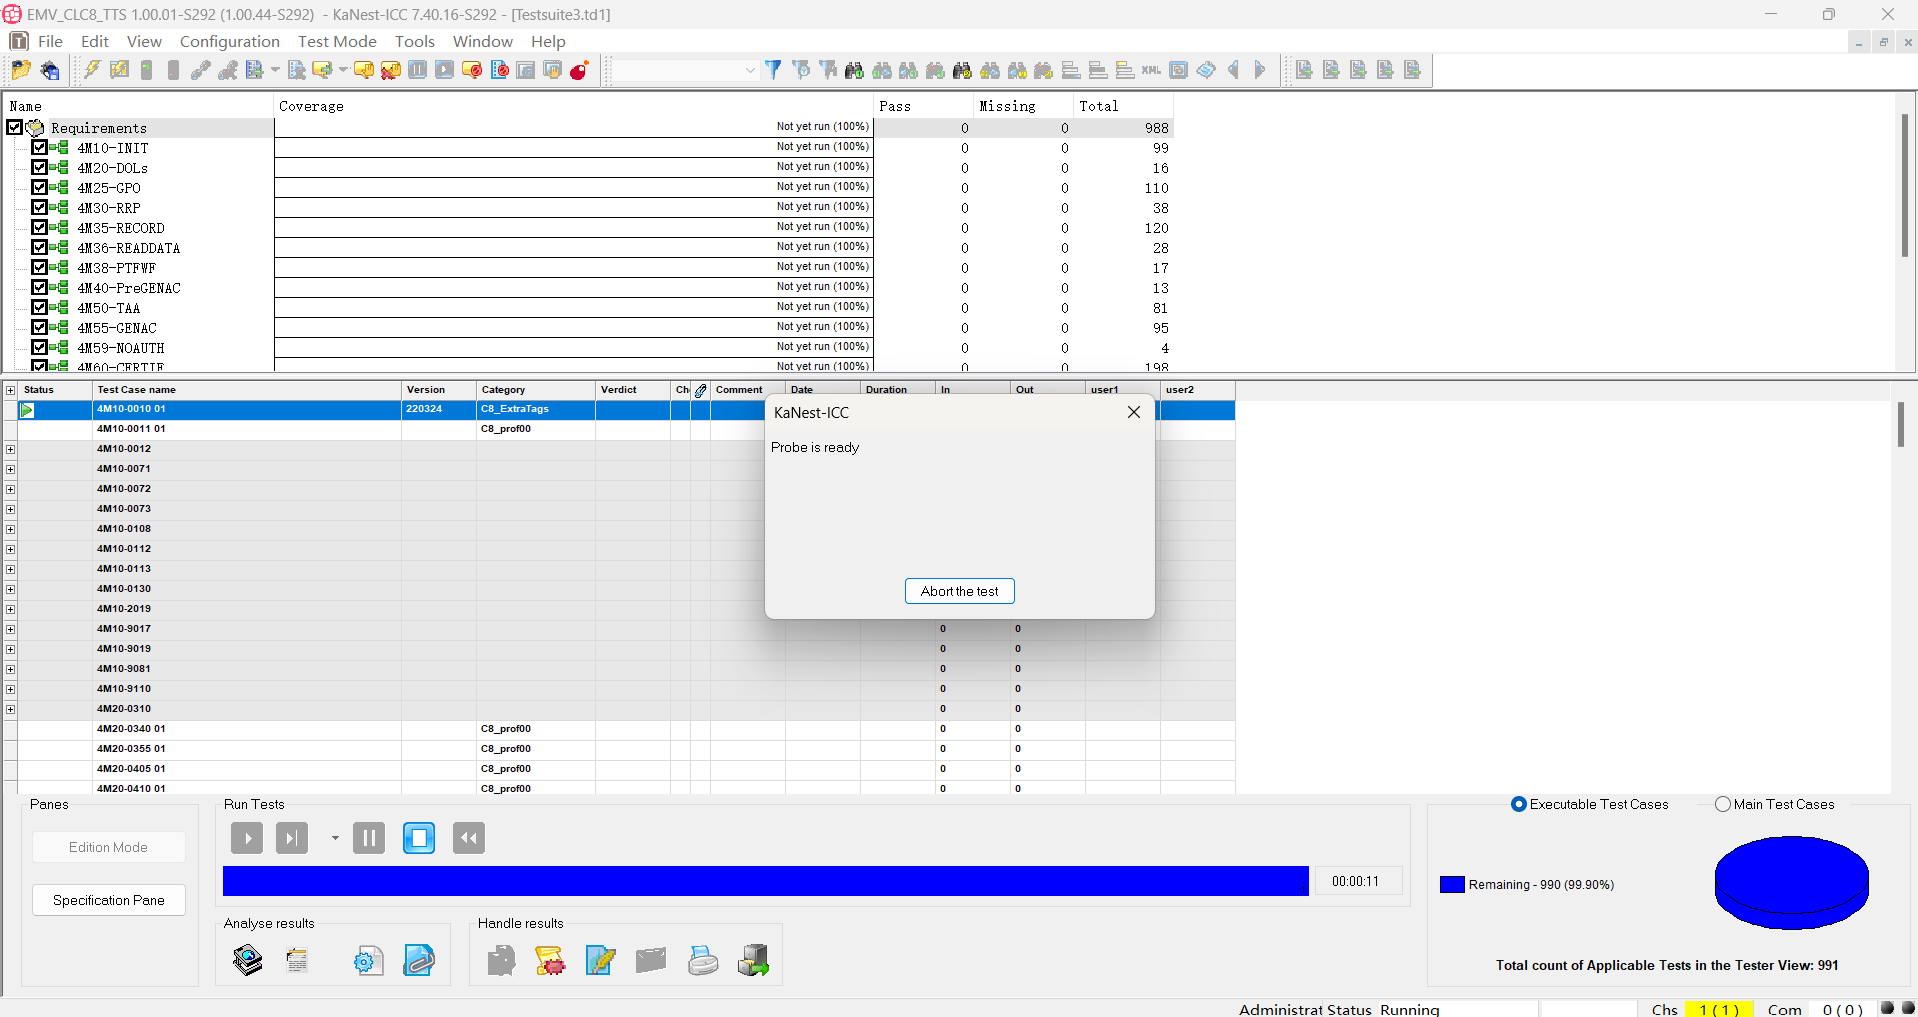
Task: Click the blue test progress bar
Action: 765,881
